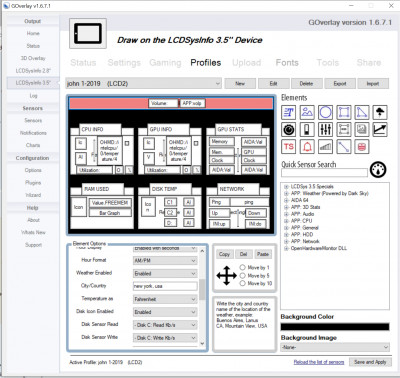The height and width of the screenshot is (378, 400).
Task: Open the profile selector john 1-2019 (LCD2)
Action: point(143,83)
